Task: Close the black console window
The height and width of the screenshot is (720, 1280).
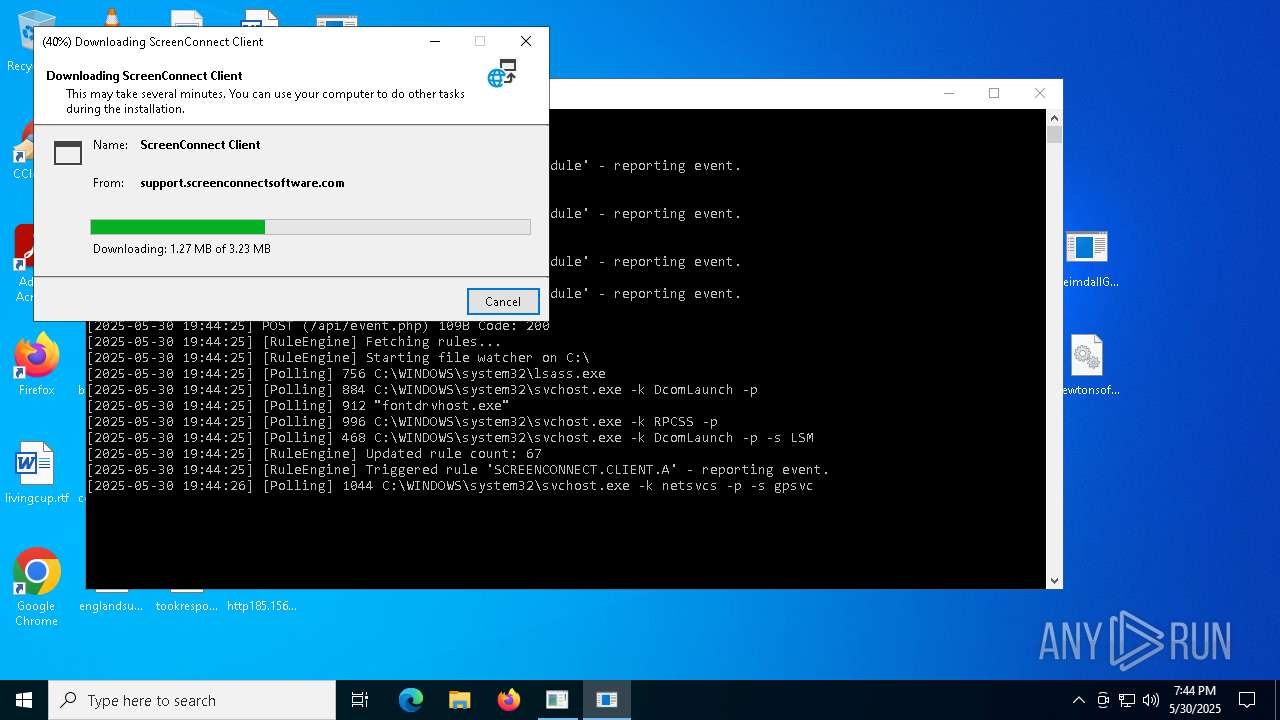Action: pos(1040,93)
